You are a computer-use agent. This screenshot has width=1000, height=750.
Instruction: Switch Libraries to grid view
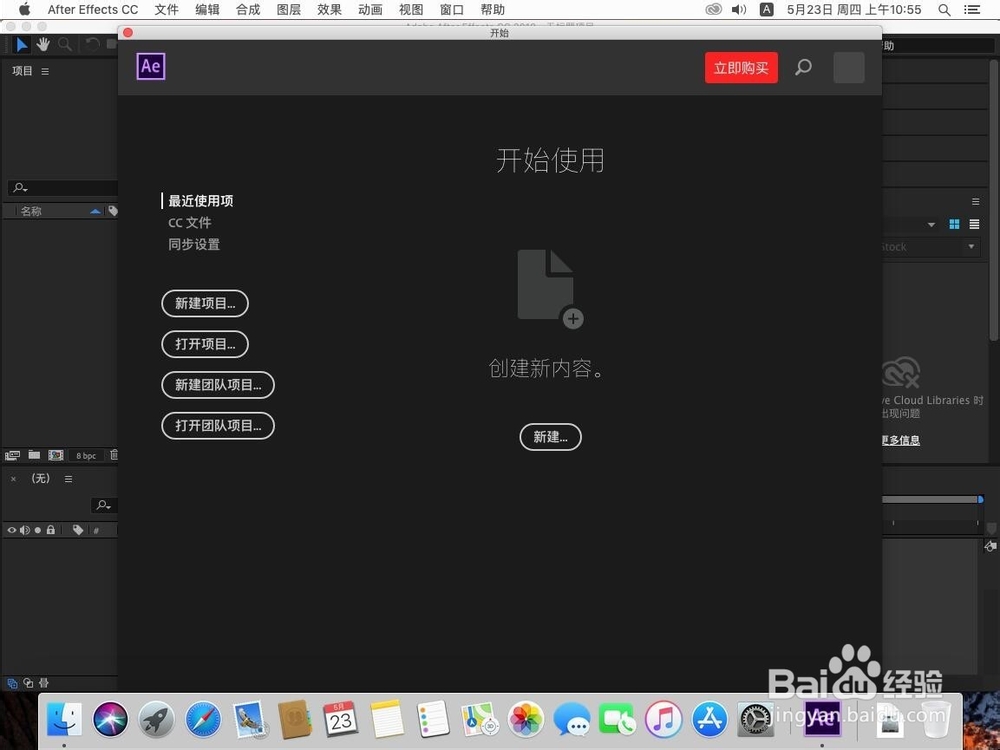(954, 224)
